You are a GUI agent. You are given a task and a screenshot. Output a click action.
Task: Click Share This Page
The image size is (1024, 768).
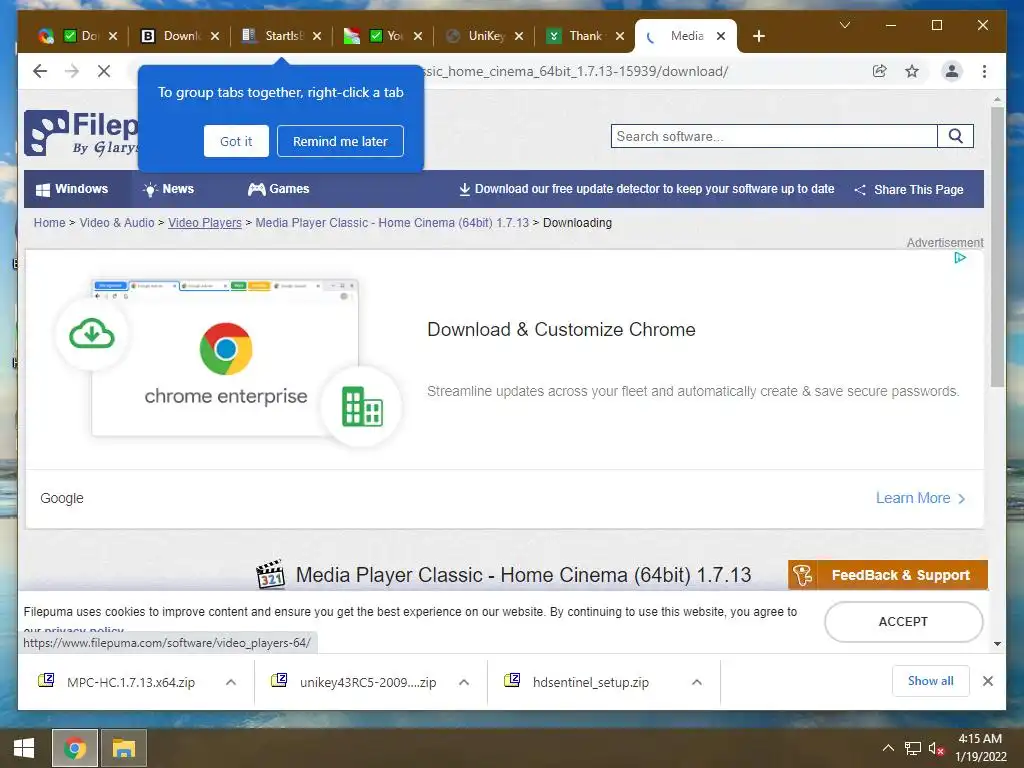tap(908, 189)
